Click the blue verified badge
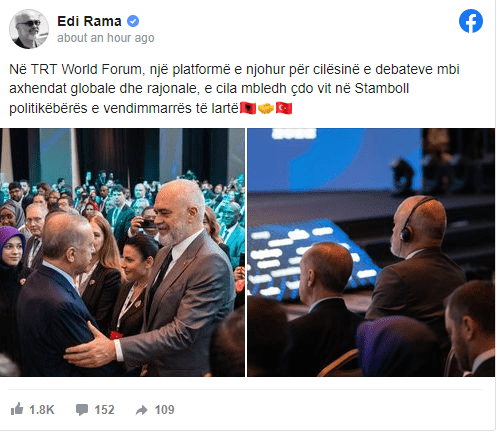This screenshot has width=497, height=434. coord(133,21)
